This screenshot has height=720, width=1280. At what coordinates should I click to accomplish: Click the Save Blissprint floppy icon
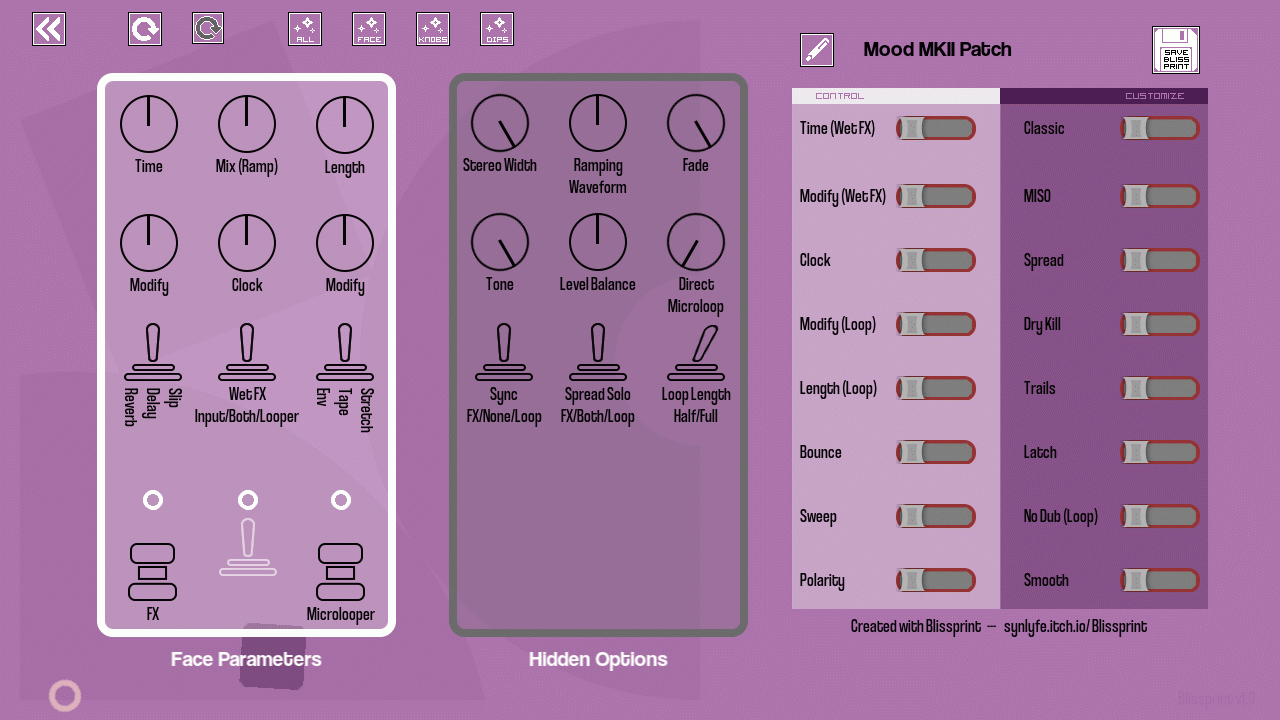(x=1176, y=50)
